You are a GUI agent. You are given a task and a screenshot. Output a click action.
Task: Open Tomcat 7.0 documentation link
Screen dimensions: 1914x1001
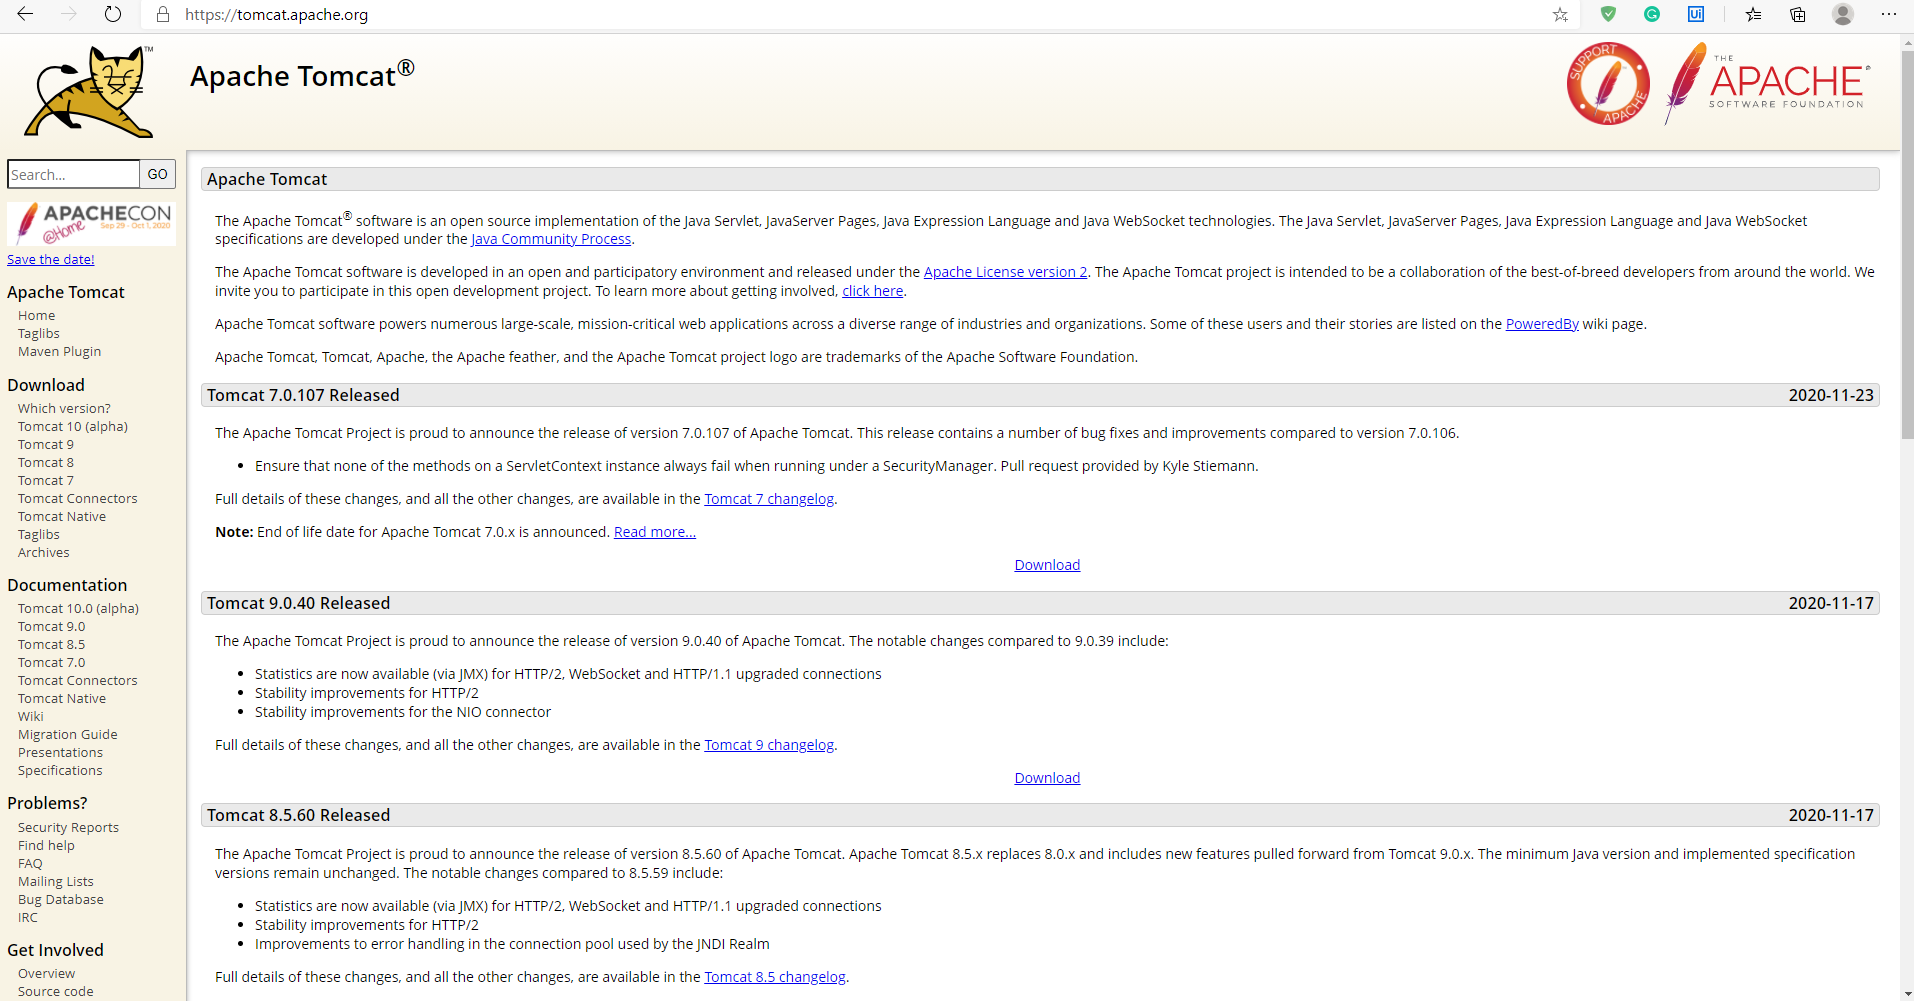(x=52, y=662)
